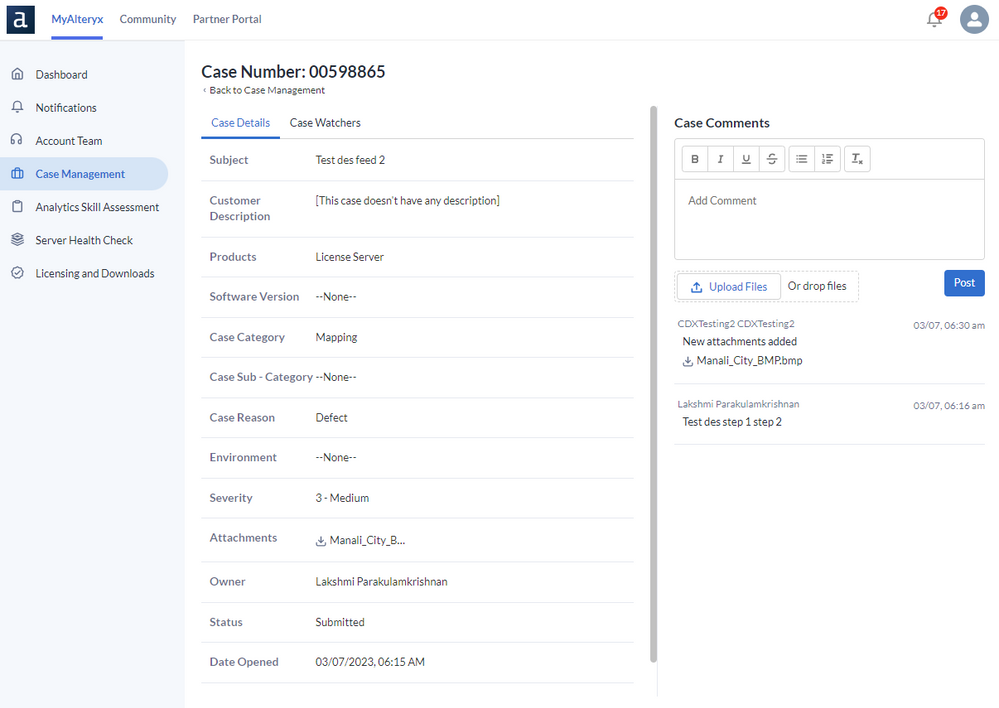
Task: Open Notifications from the bell sidebar icon
Action: [17, 107]
